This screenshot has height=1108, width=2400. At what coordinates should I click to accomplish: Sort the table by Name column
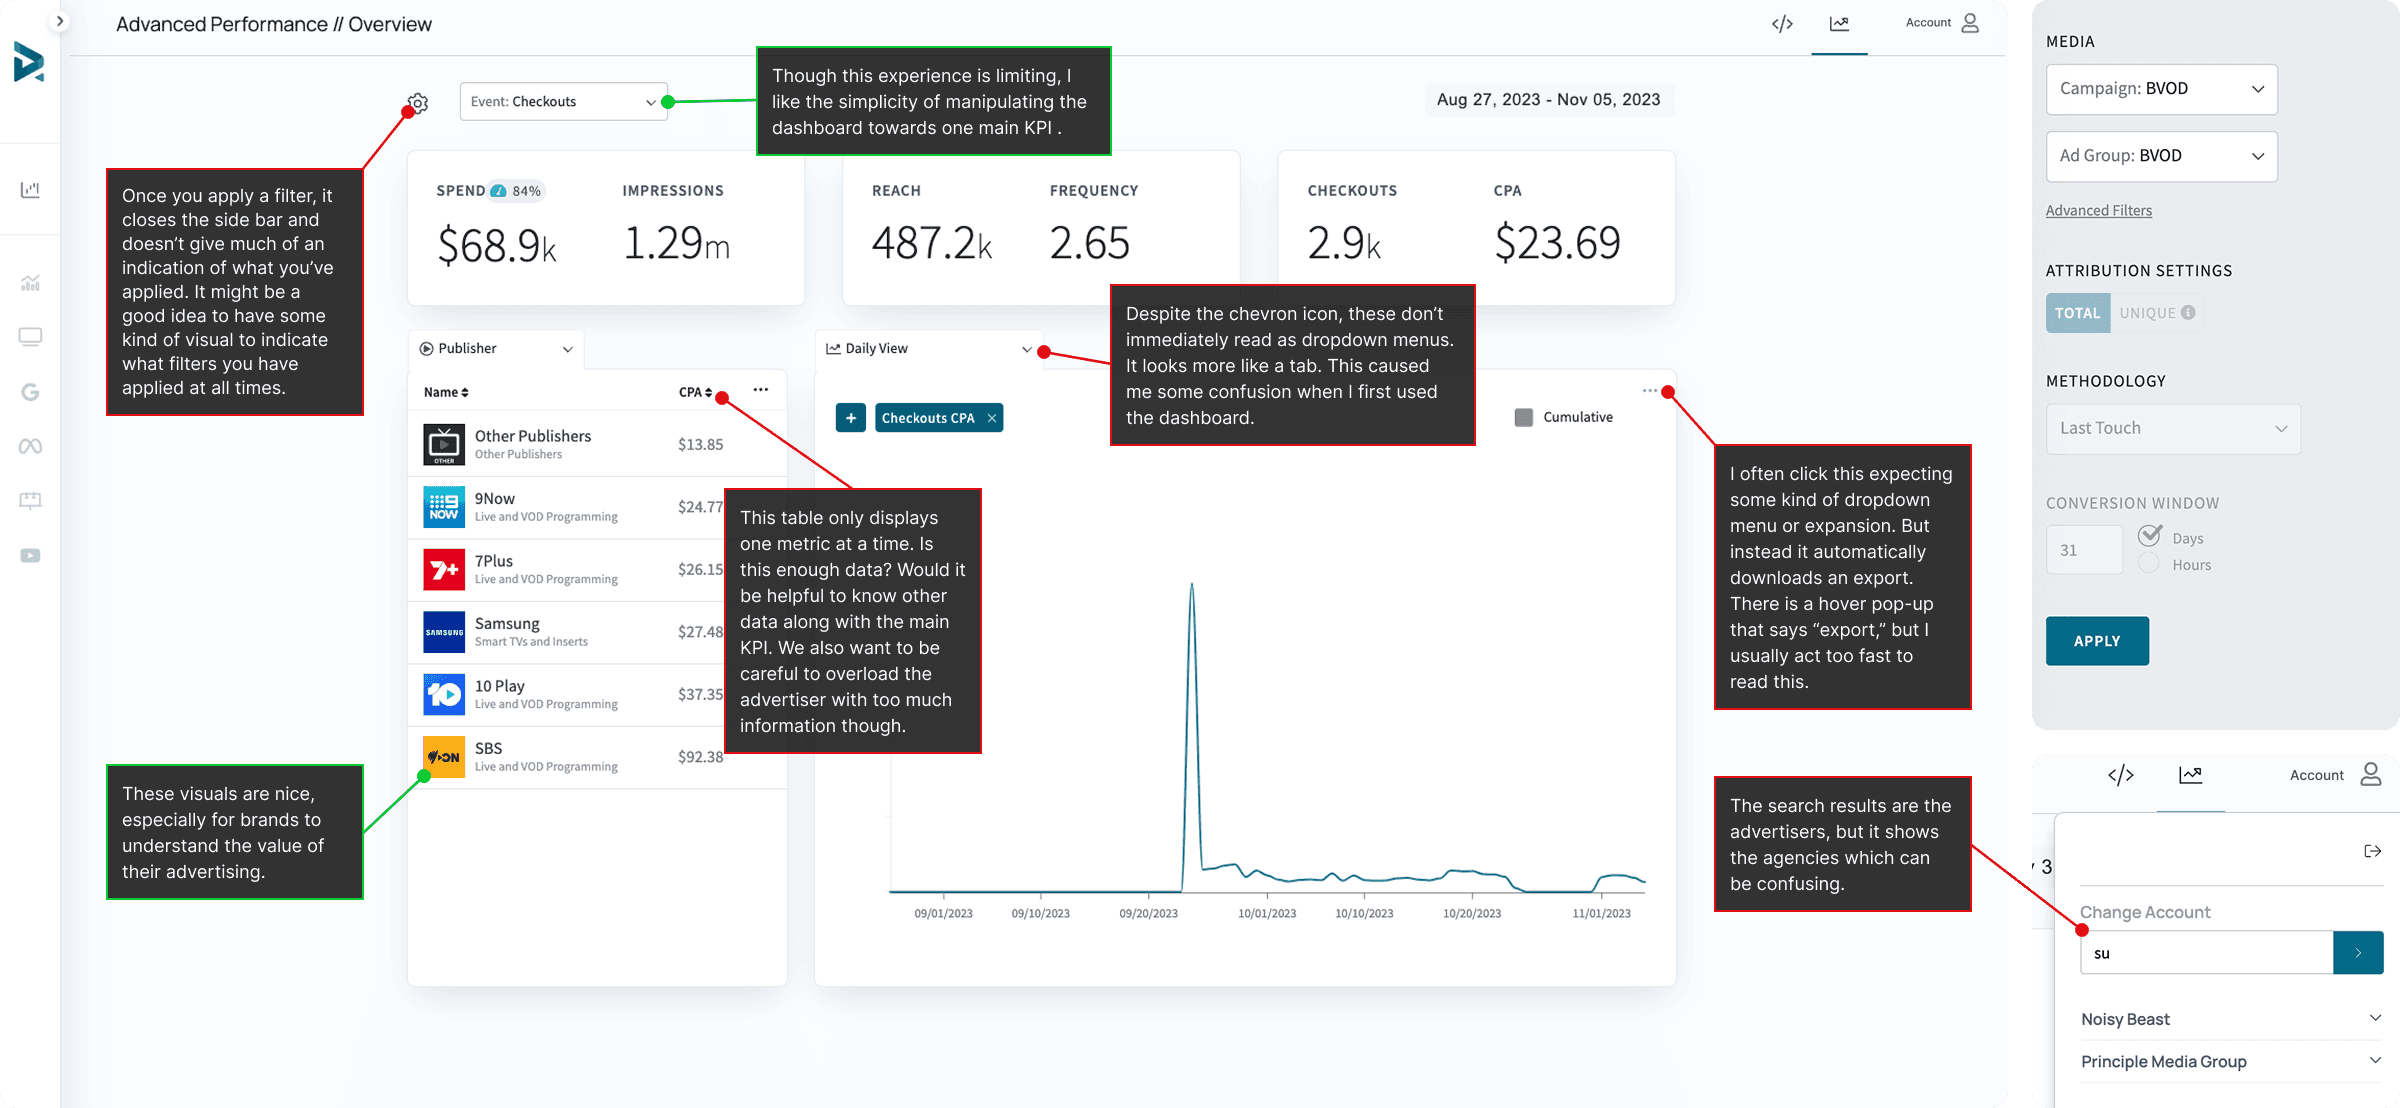446,392
